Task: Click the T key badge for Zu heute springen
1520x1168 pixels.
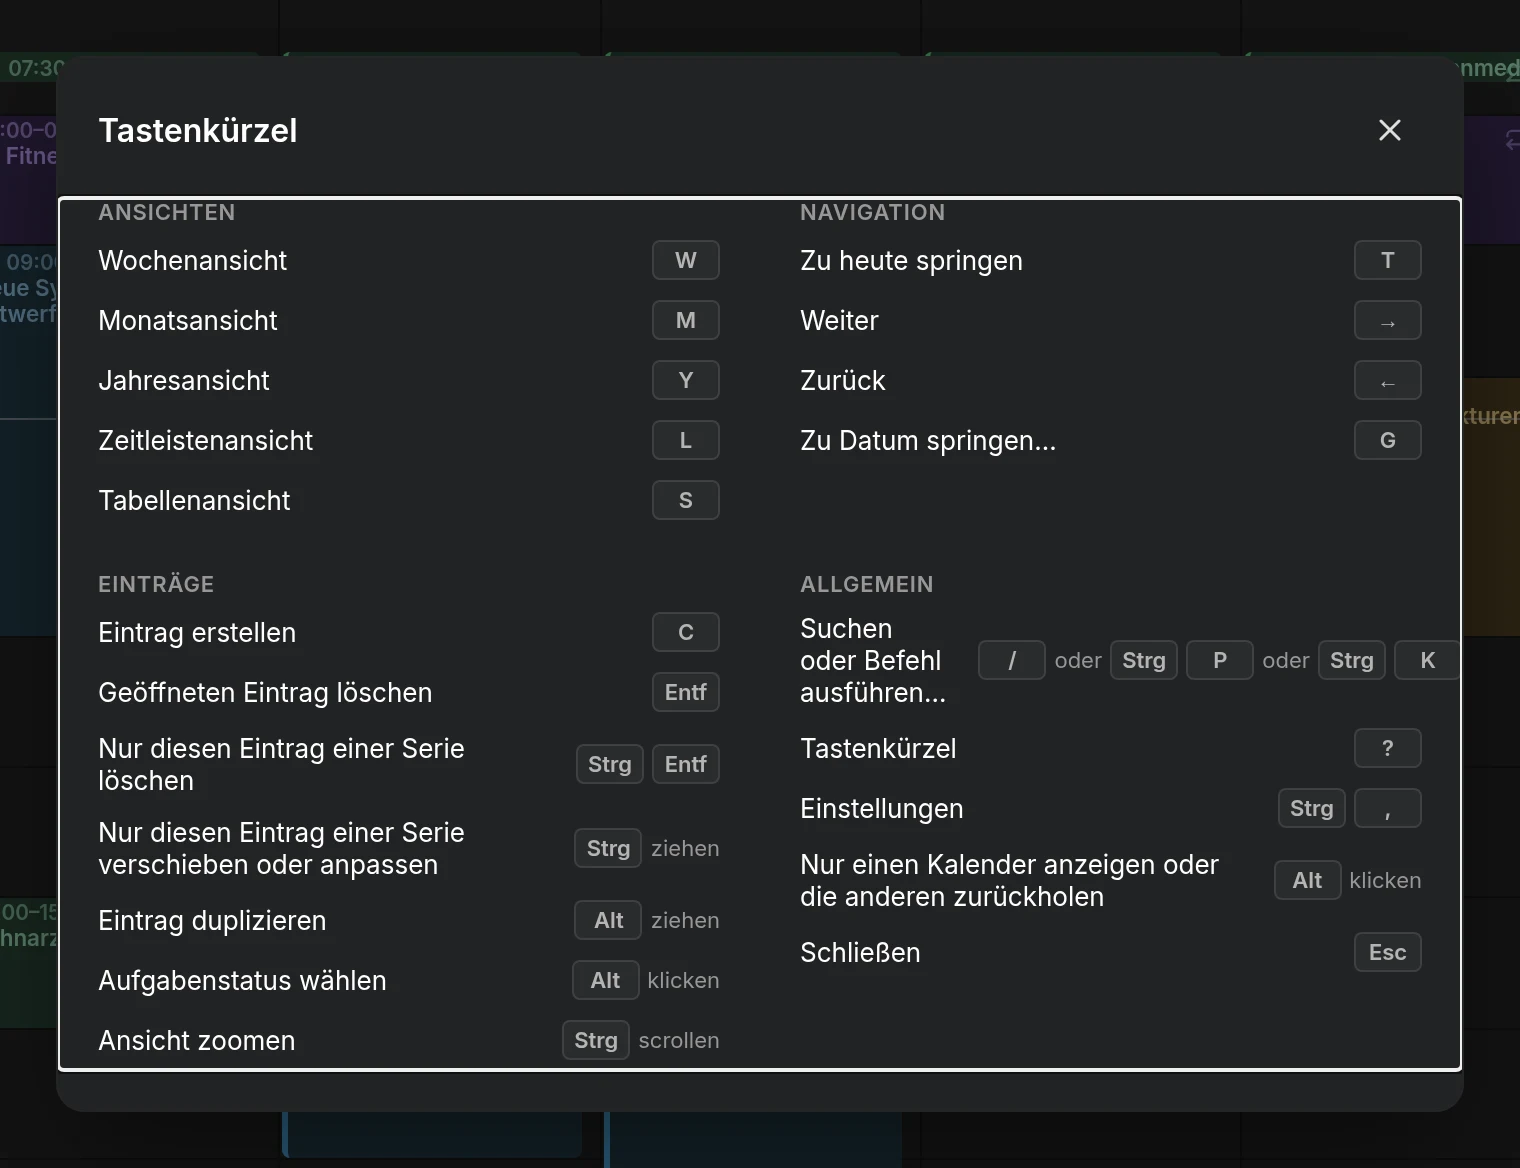Action: pyautogui.click(x=1388, y=260)
